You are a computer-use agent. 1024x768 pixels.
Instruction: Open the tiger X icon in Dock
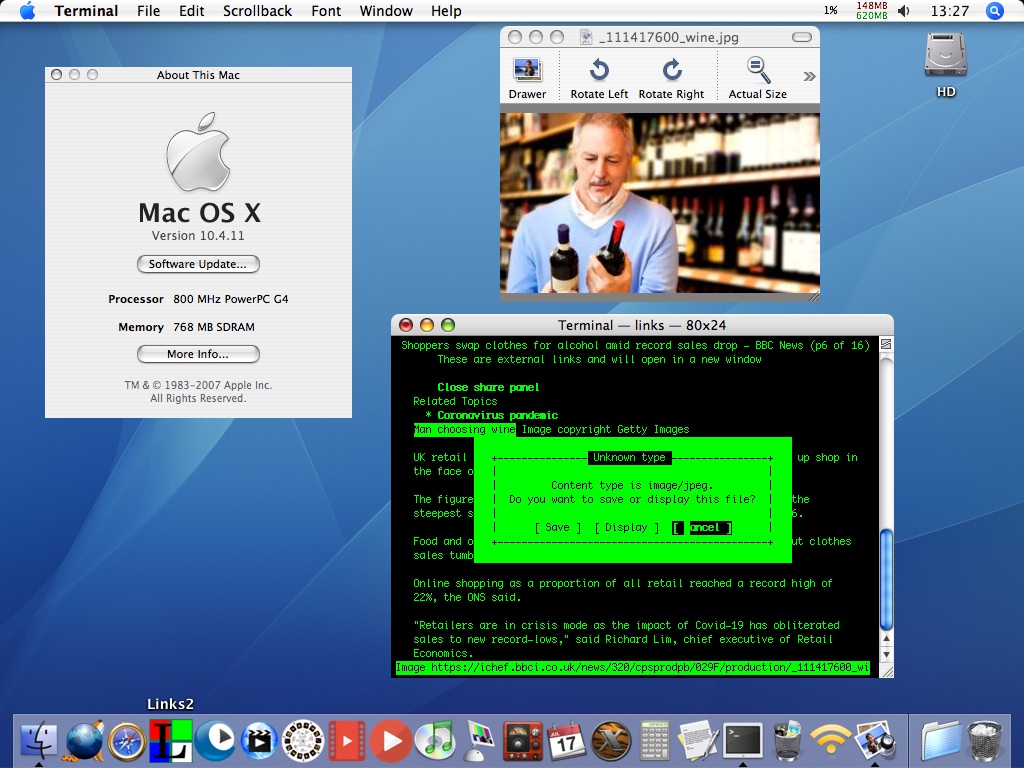tap(611, 741)
